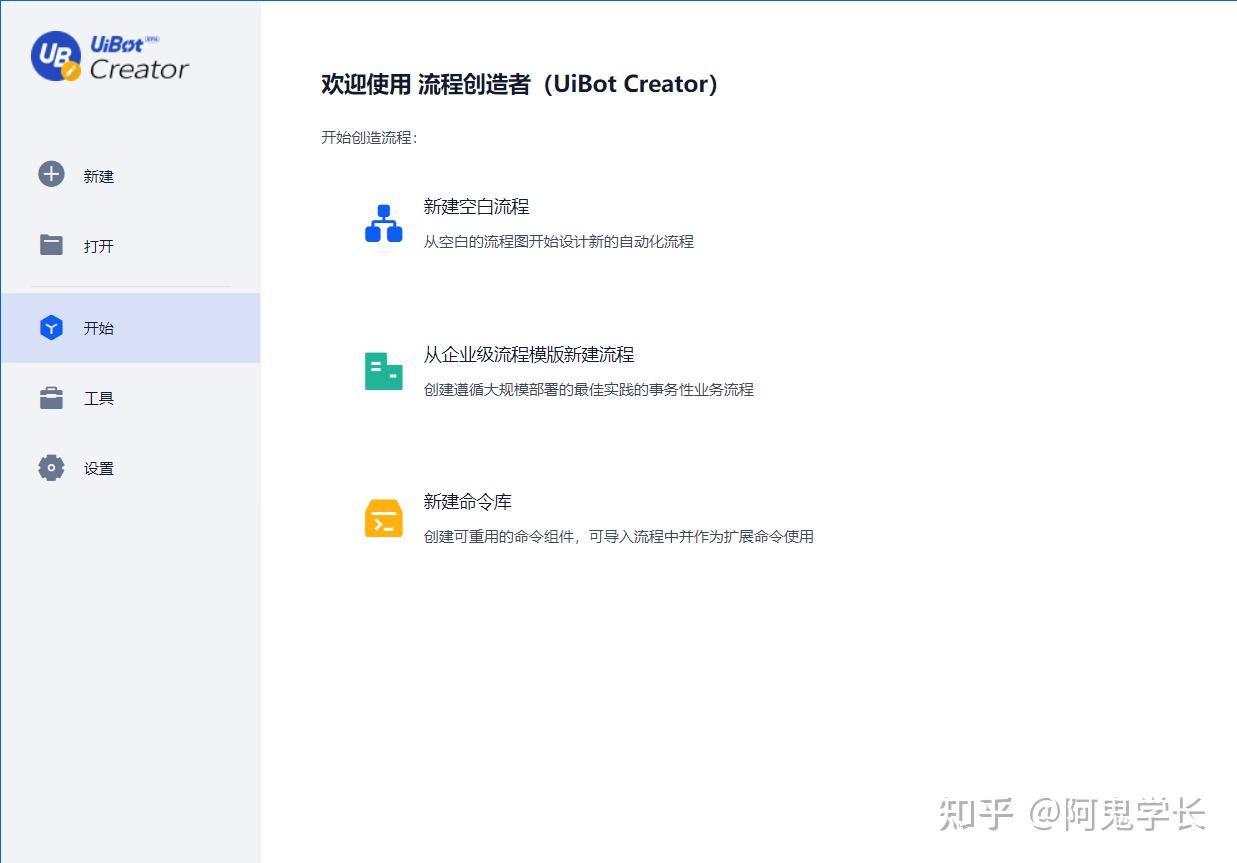1237x863 pixels.
Task: Click 新建命令库 to create command library
Action: pos(467,501)
